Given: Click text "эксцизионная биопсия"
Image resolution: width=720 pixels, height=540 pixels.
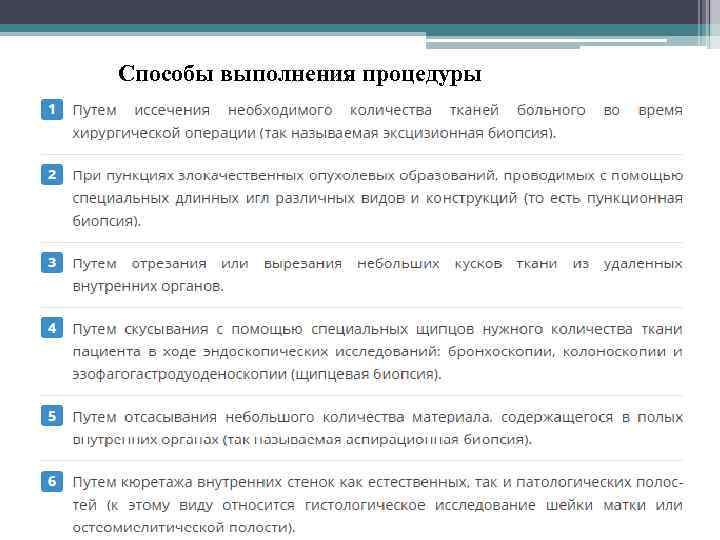Looking at the screenshot, I should [467, 134].
